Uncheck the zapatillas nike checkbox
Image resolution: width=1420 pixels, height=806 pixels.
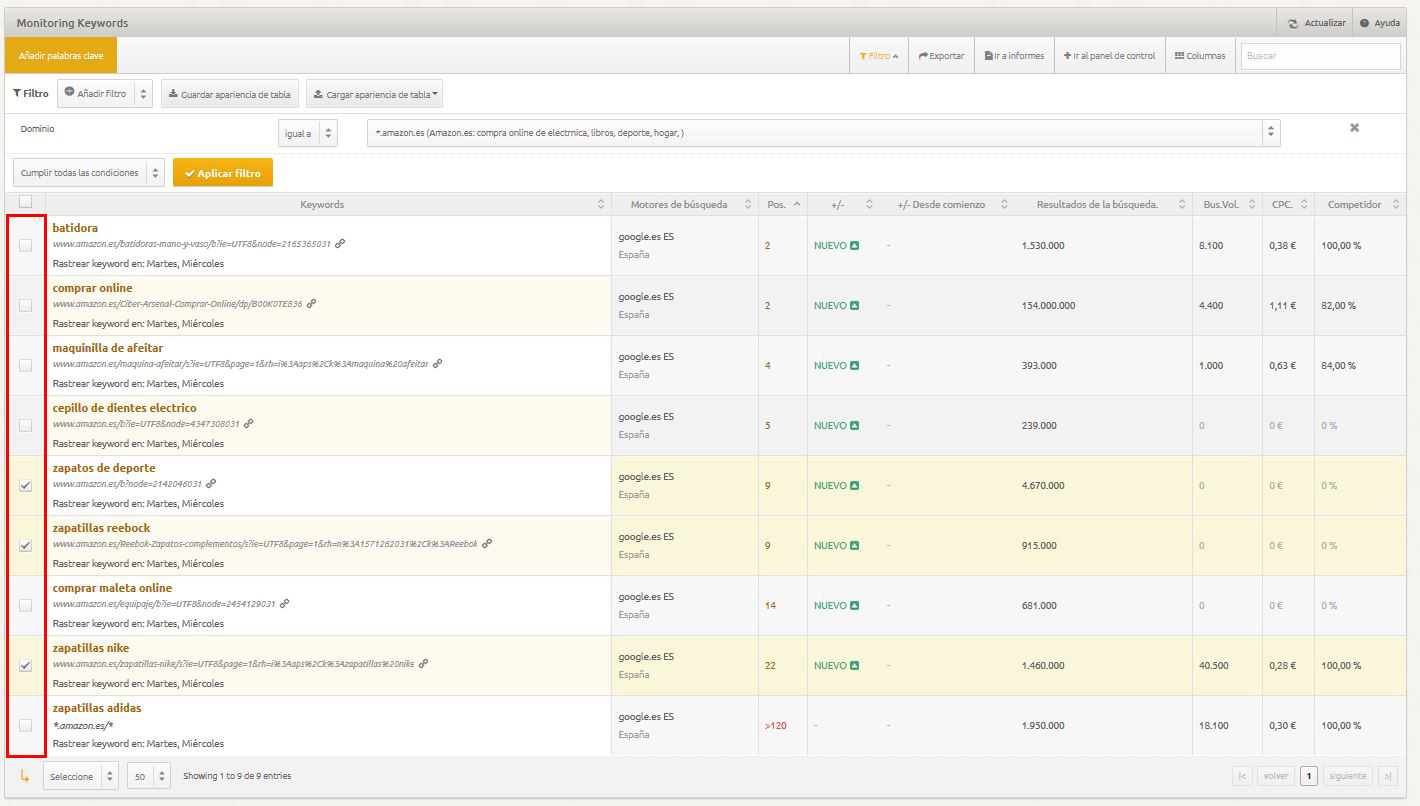[x=26, y=665]
